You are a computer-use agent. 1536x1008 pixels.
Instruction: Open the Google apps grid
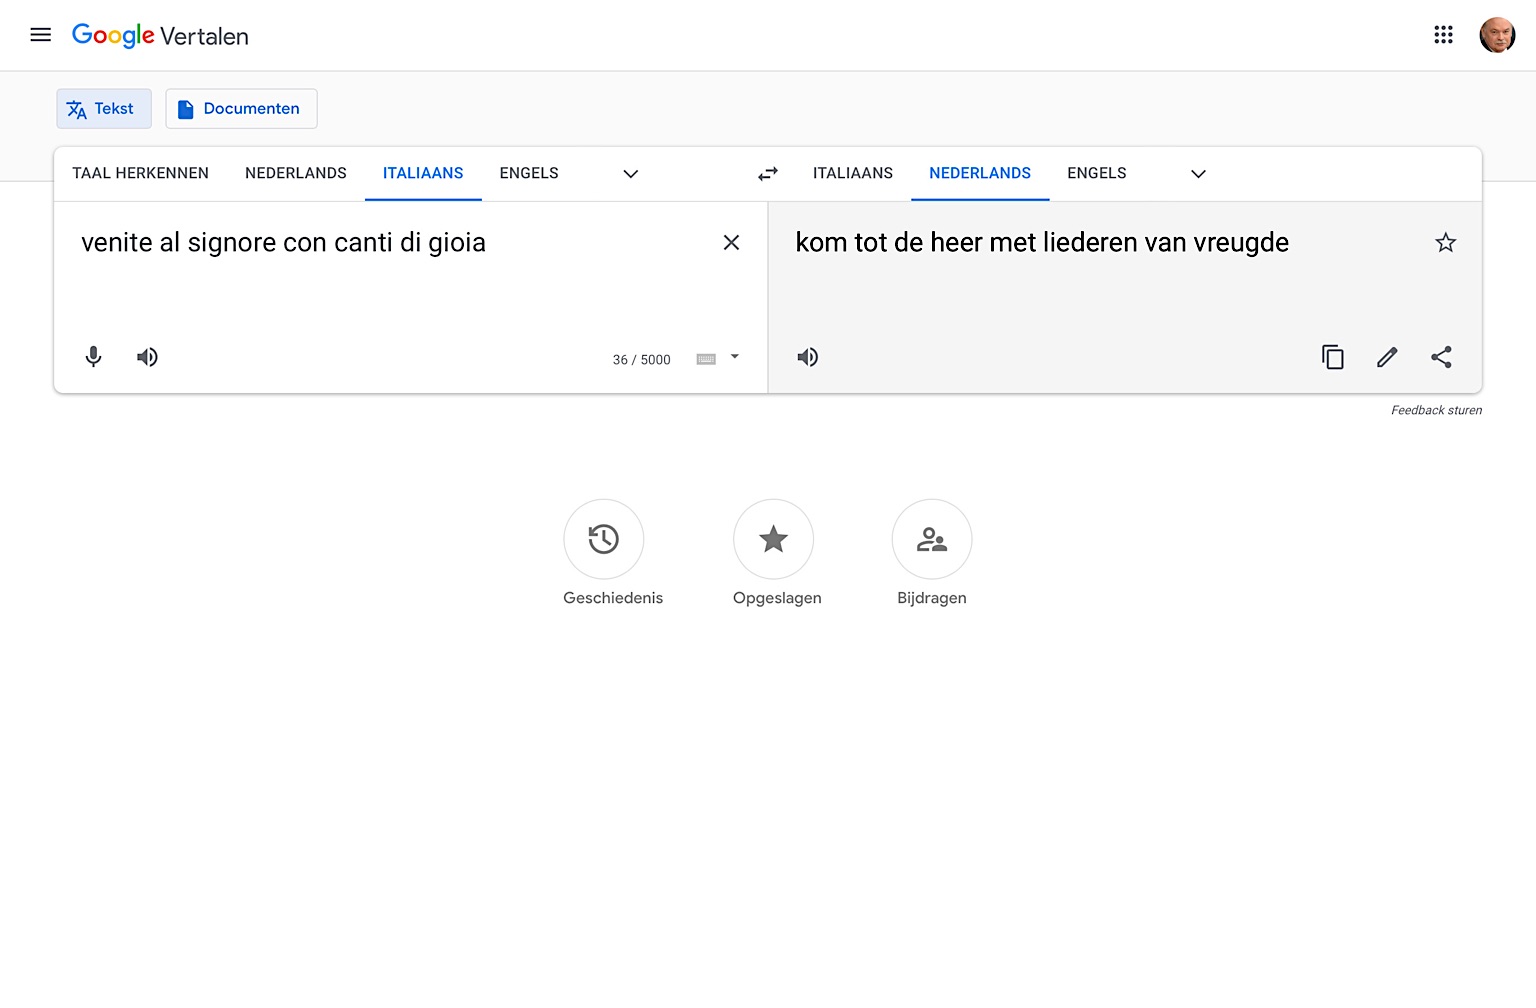click(x=1443, y=35)
